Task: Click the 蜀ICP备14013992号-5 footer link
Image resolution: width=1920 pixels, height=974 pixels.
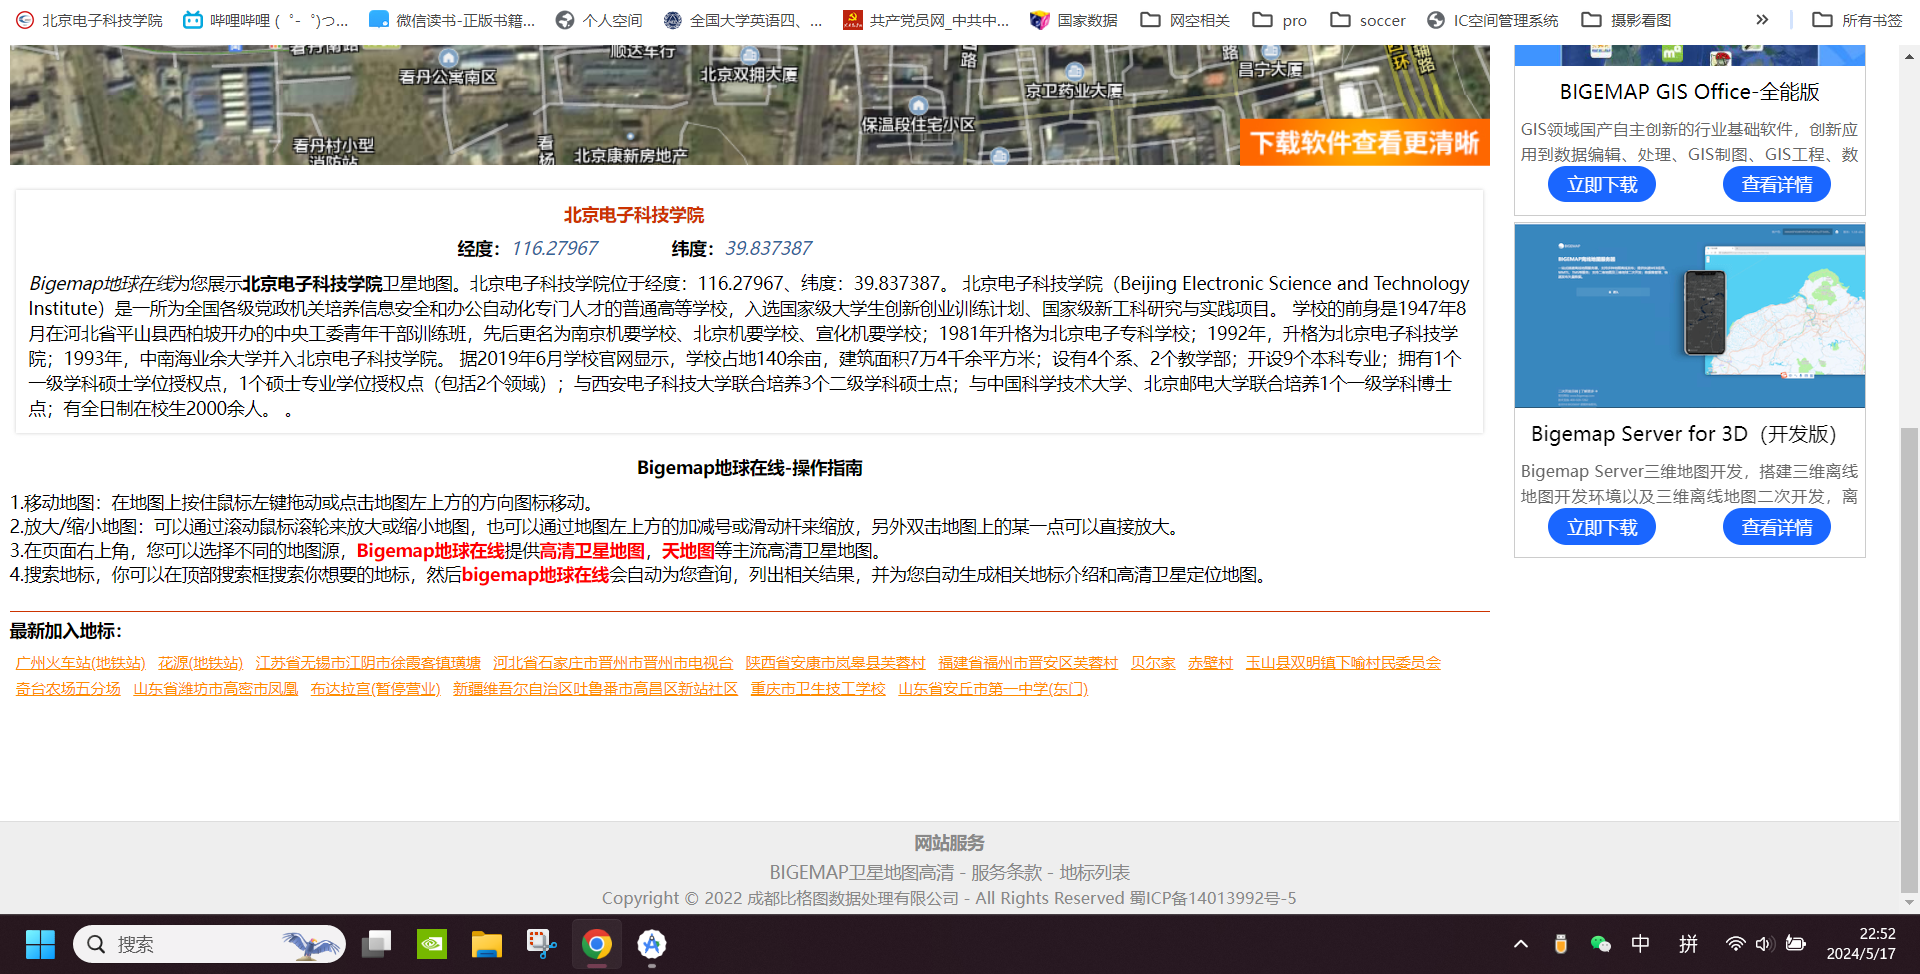Action: point(1213,898)
